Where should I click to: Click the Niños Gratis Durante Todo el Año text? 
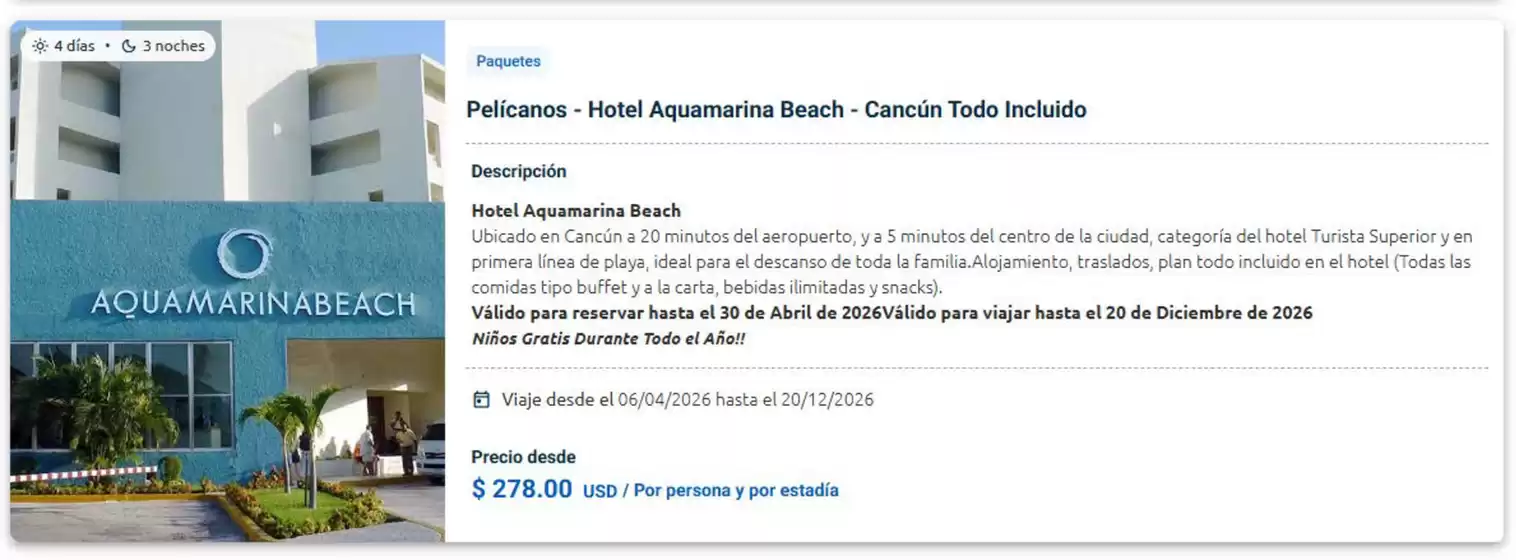pyautogui.click(x=608, y=338)
